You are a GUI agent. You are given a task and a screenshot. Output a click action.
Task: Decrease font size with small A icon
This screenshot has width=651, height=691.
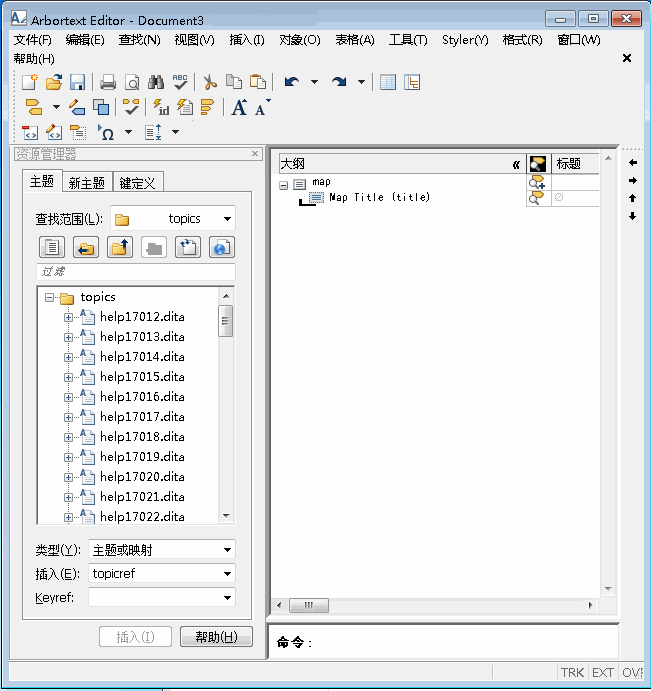point(262,107)
